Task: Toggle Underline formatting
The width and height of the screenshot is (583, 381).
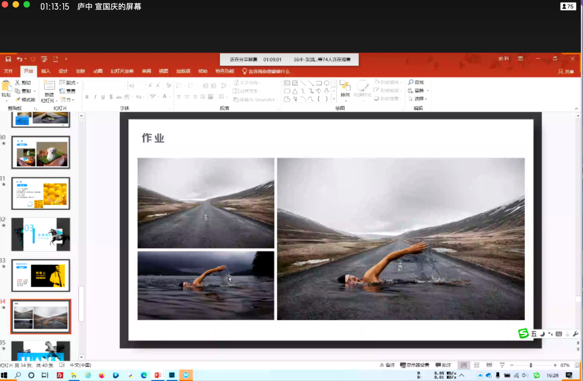Action: [x=103, y=97]
